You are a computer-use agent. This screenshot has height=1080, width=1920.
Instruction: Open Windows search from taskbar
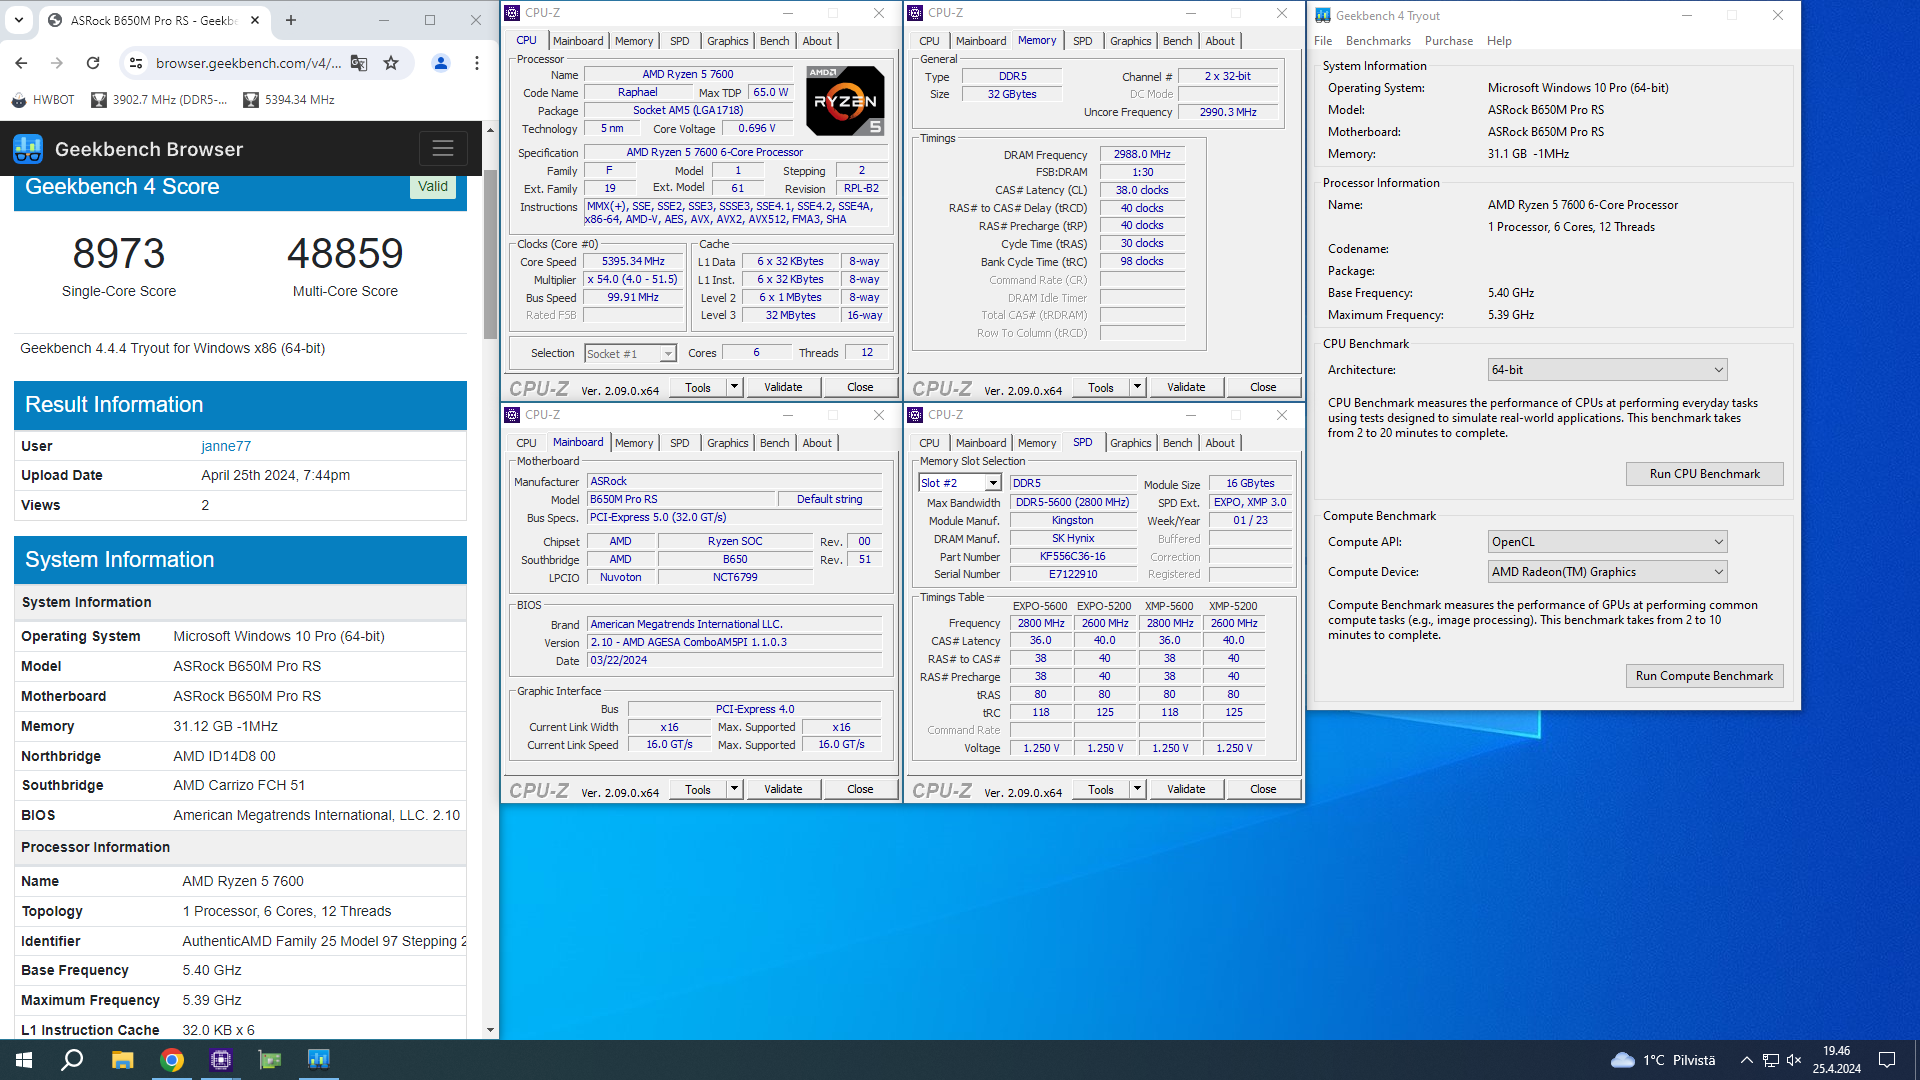[72, 1060]
